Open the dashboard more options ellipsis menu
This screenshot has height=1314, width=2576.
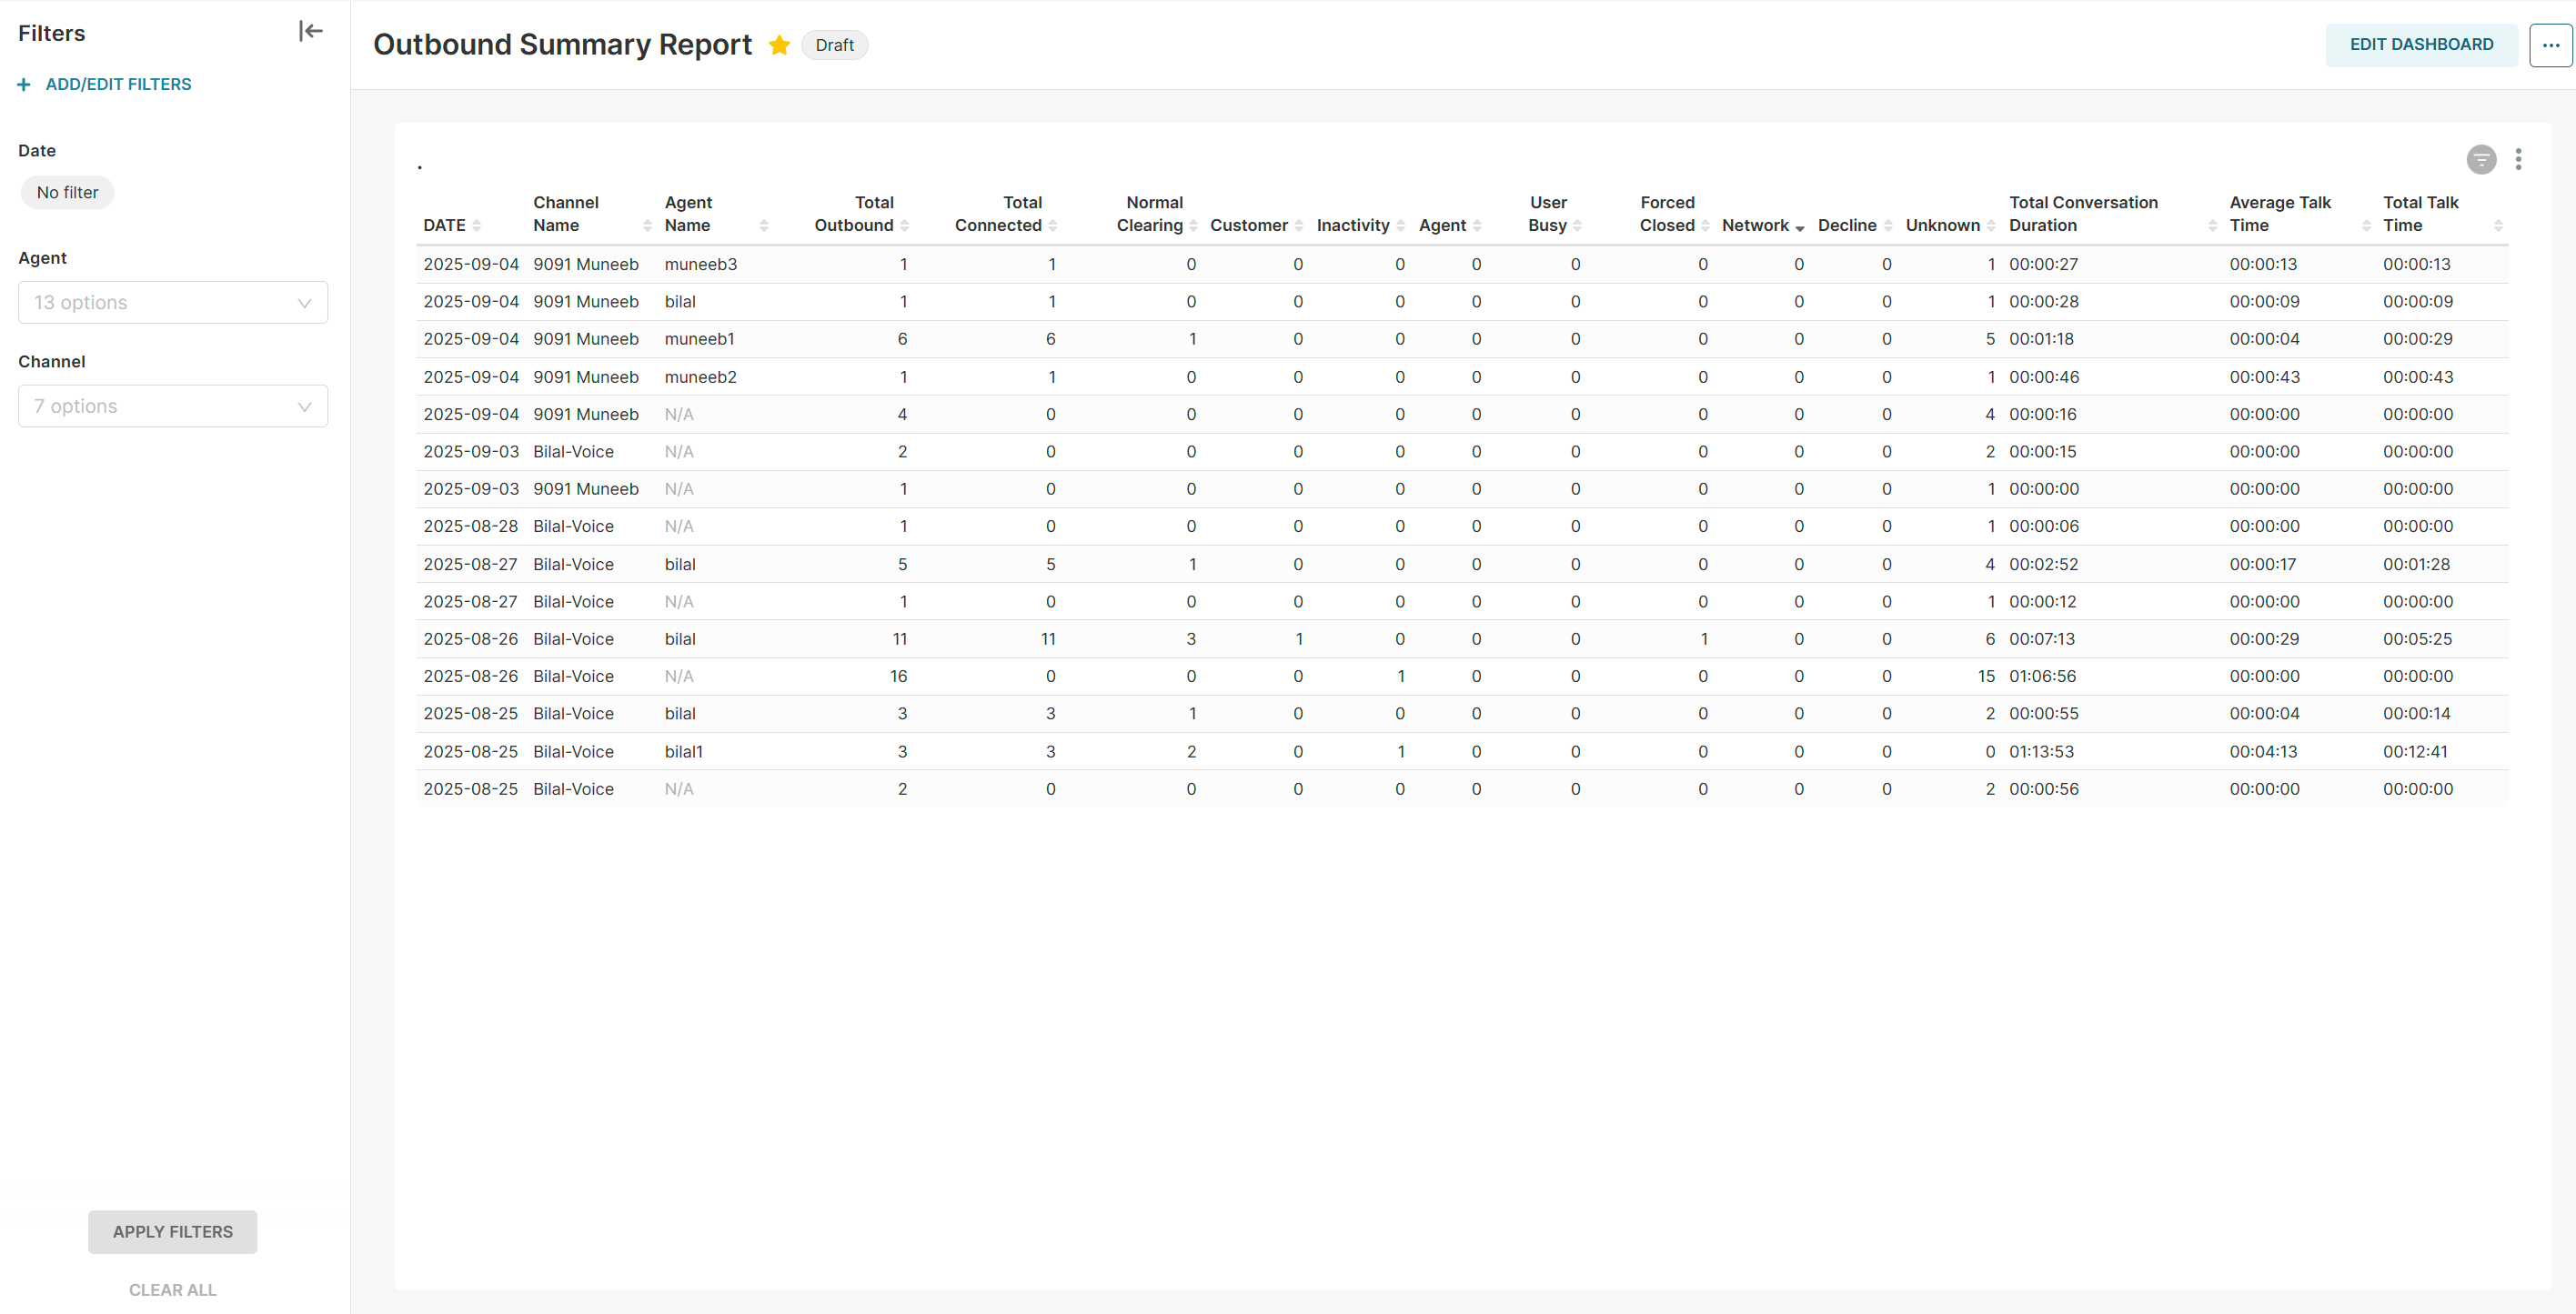(2550, 45)
